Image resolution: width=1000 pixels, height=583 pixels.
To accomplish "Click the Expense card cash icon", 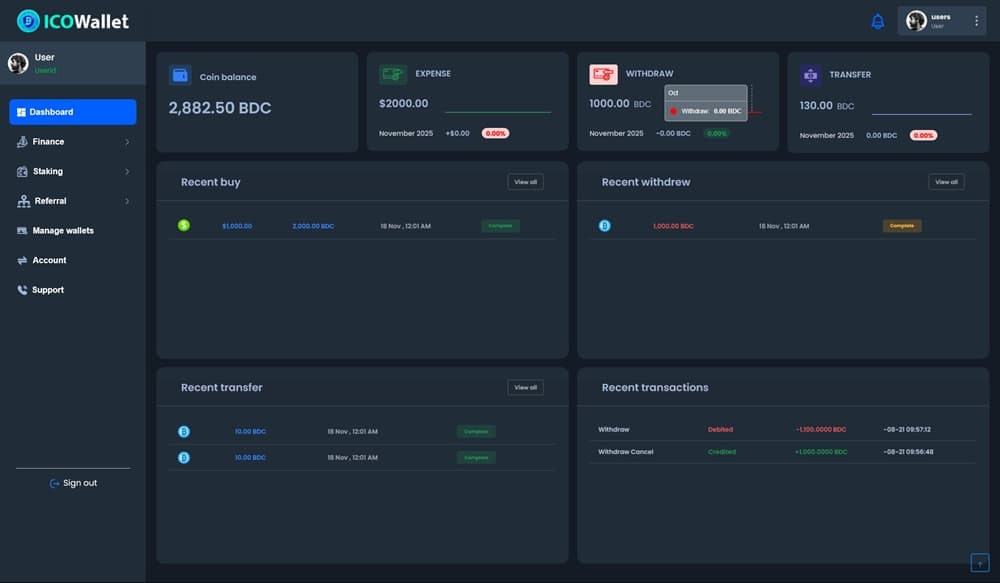I will click(x=392, y=74).
